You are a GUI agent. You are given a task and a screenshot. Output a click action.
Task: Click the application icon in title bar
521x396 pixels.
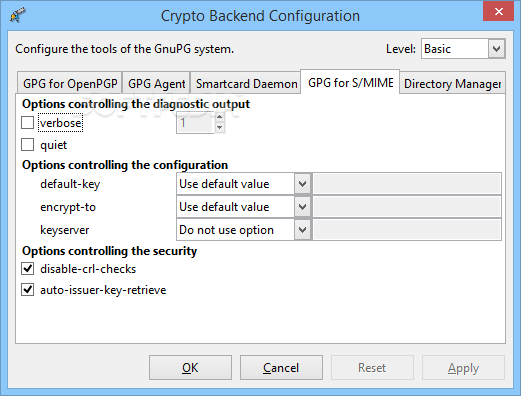click(18, 15)
